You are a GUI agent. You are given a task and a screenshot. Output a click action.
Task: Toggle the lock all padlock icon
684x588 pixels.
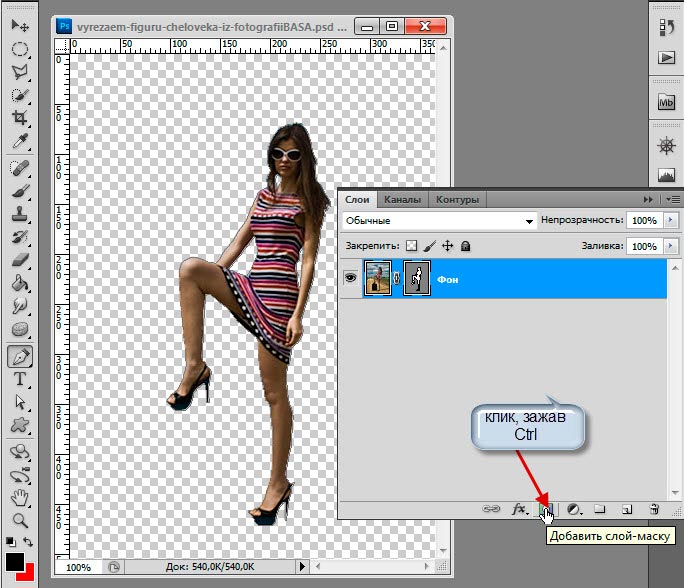(x=465, y=246)
